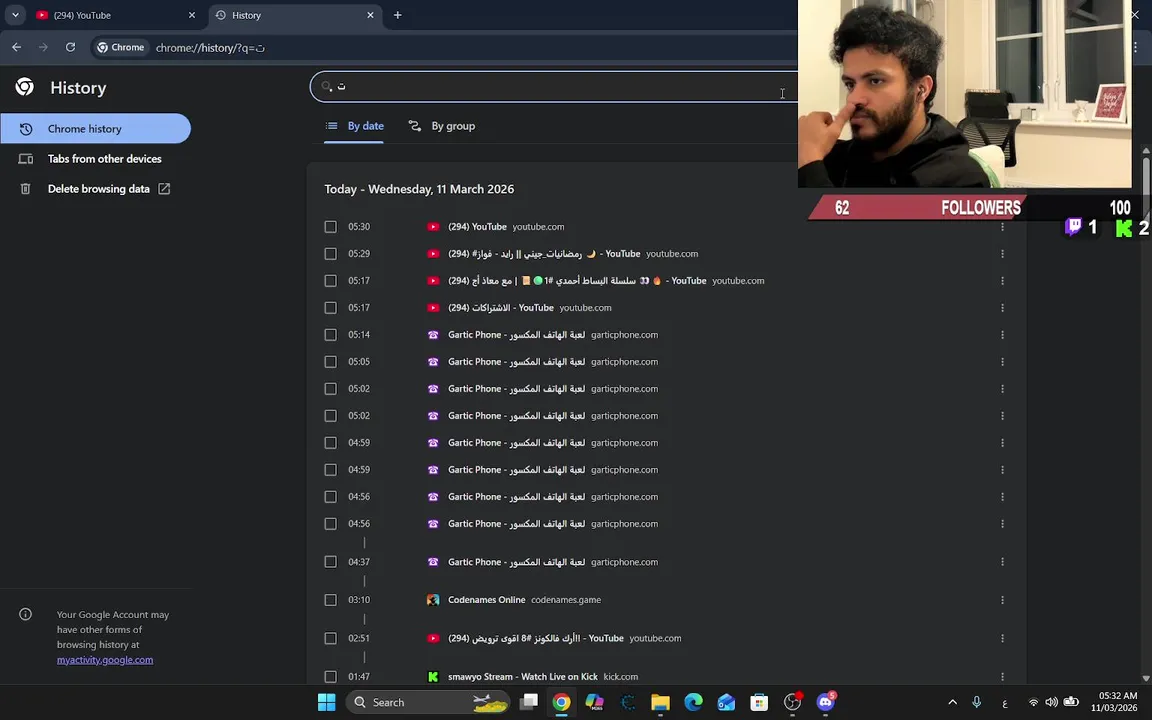Select Chrome history in sidebar

tap(96, 129)
